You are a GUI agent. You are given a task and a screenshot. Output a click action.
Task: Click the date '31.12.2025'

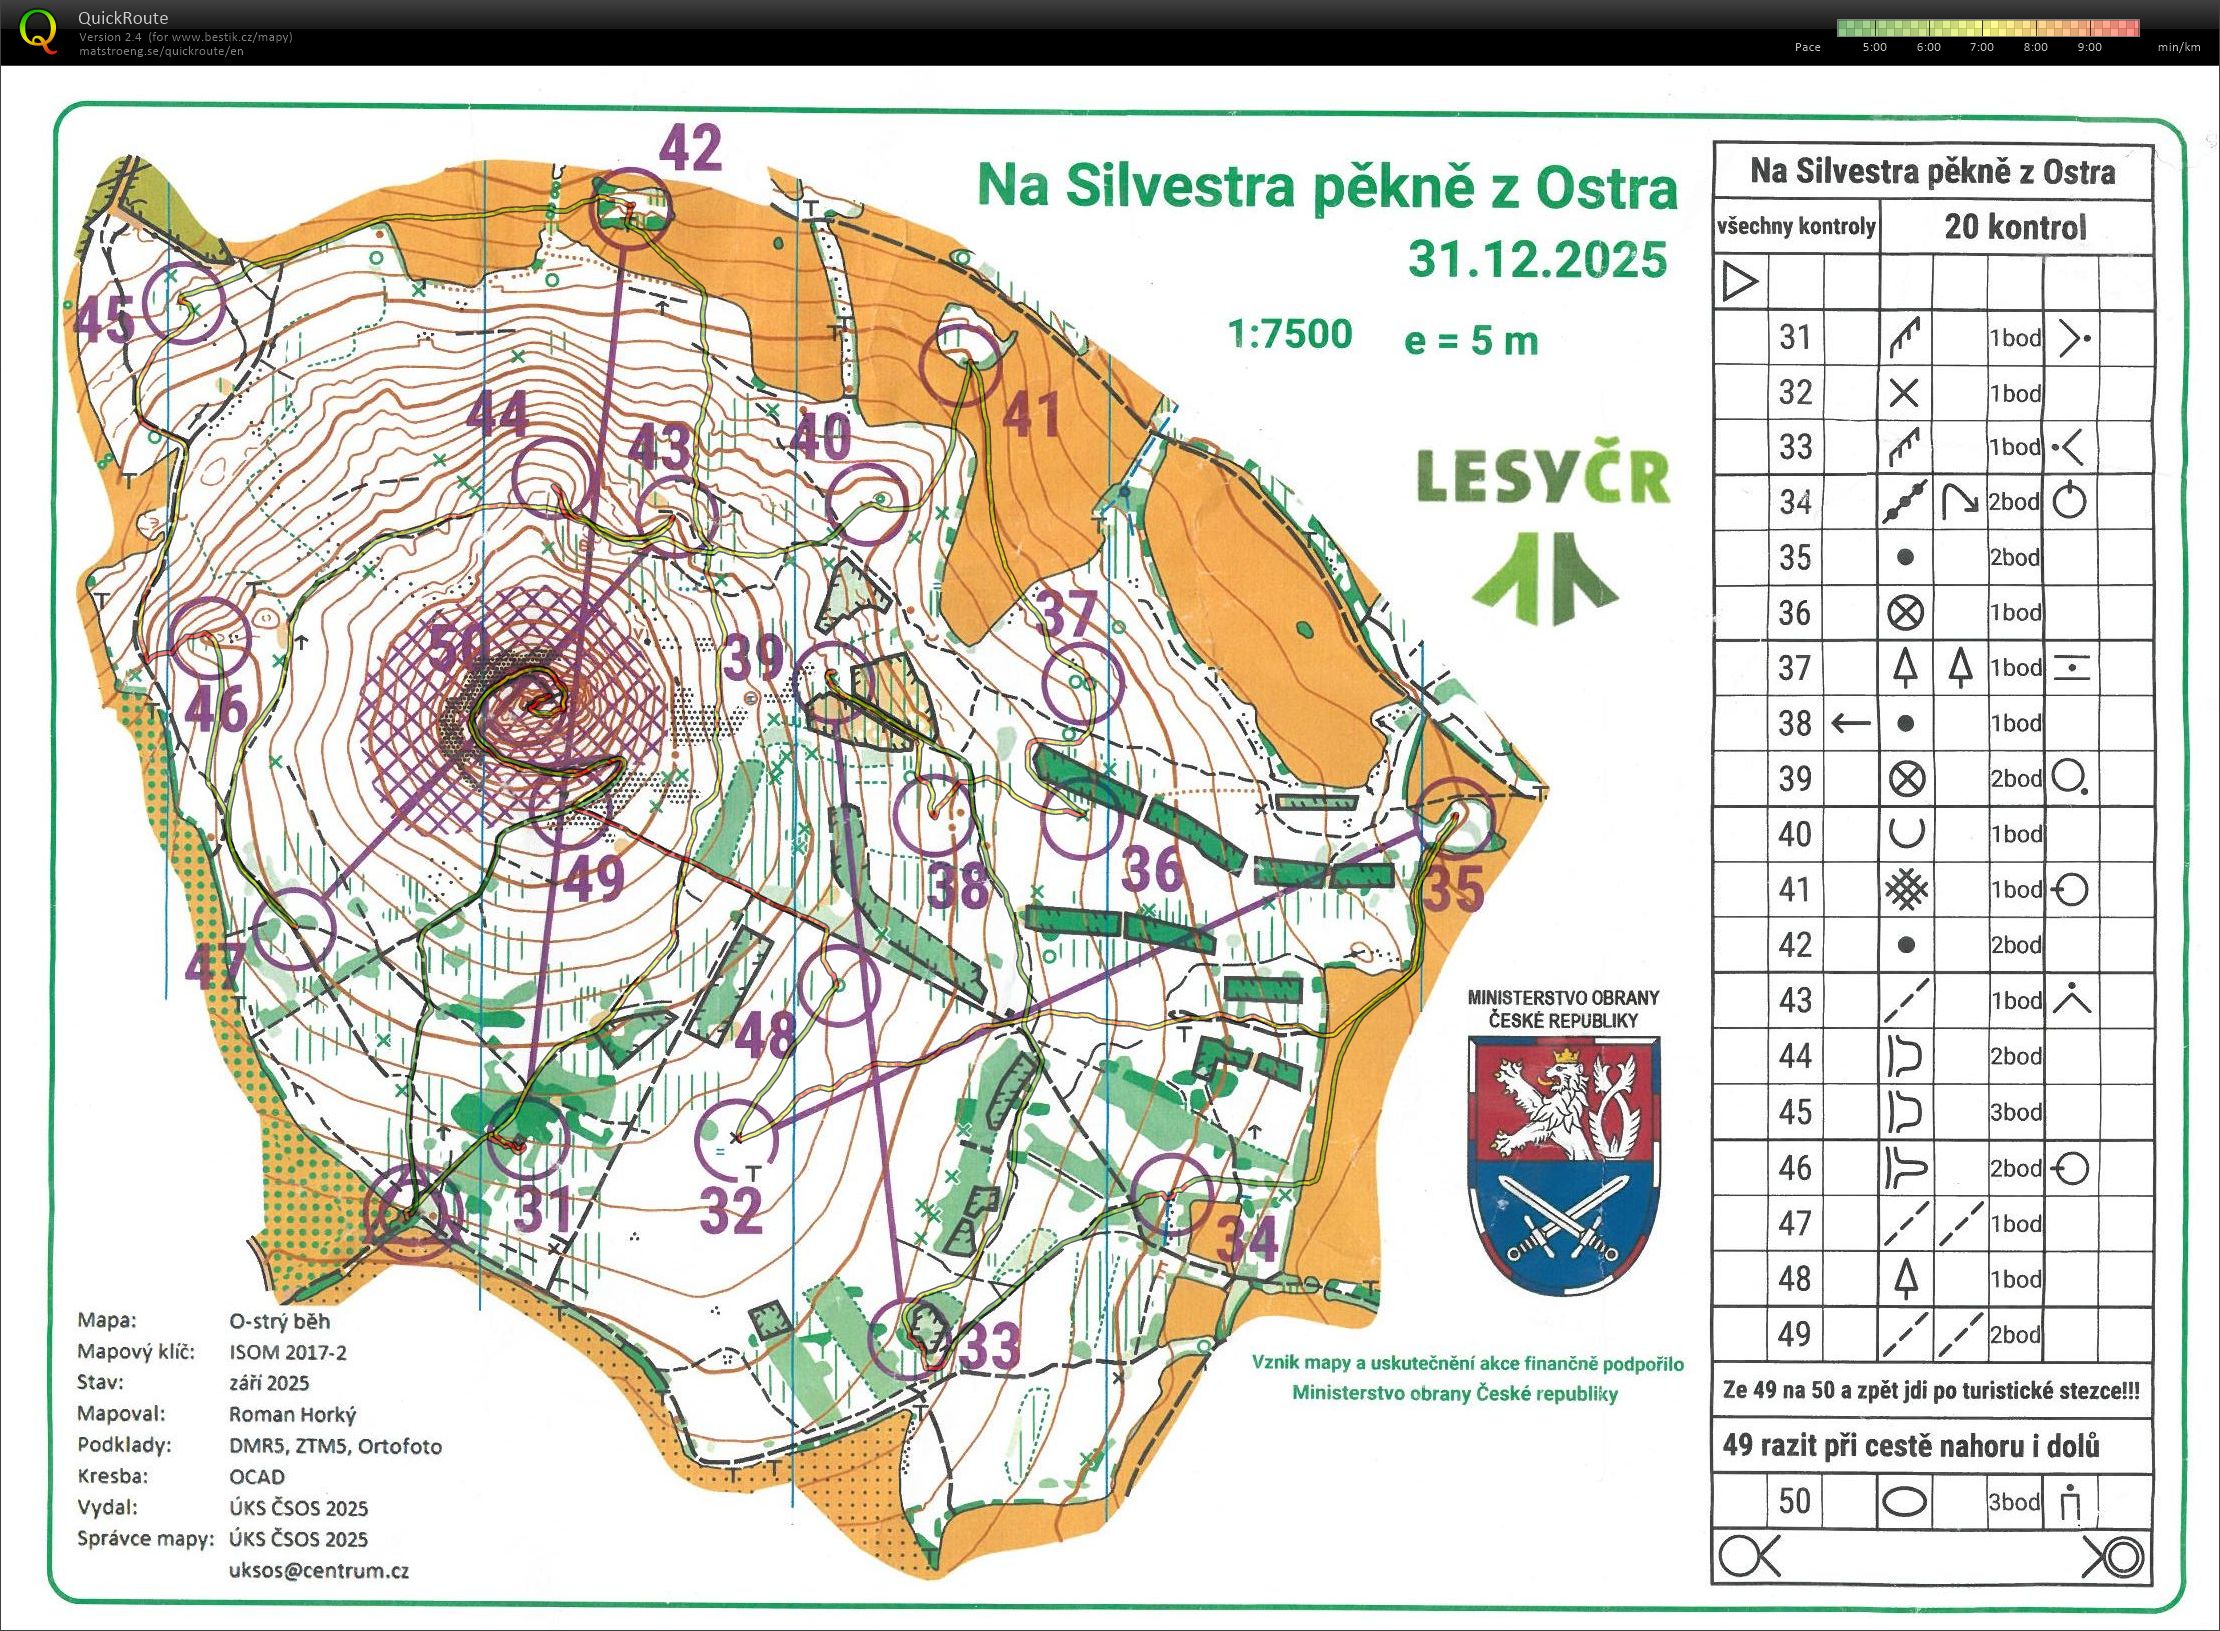pos(1538,259)
